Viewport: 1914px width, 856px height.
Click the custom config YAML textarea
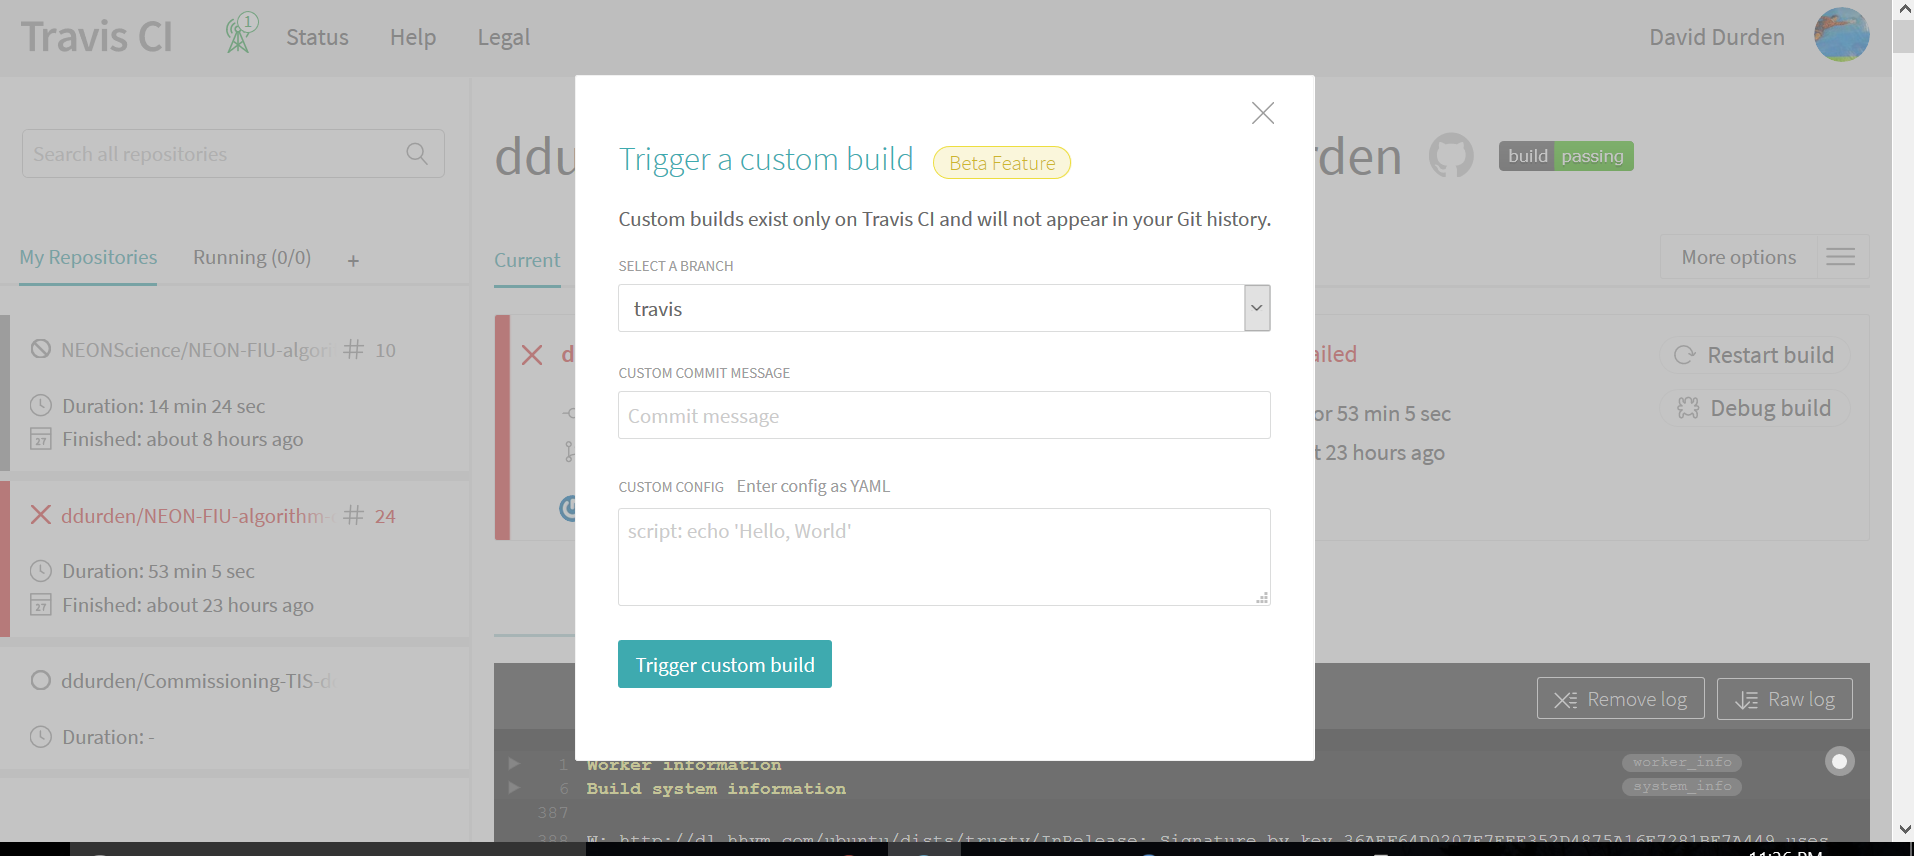tap(944, 557)
